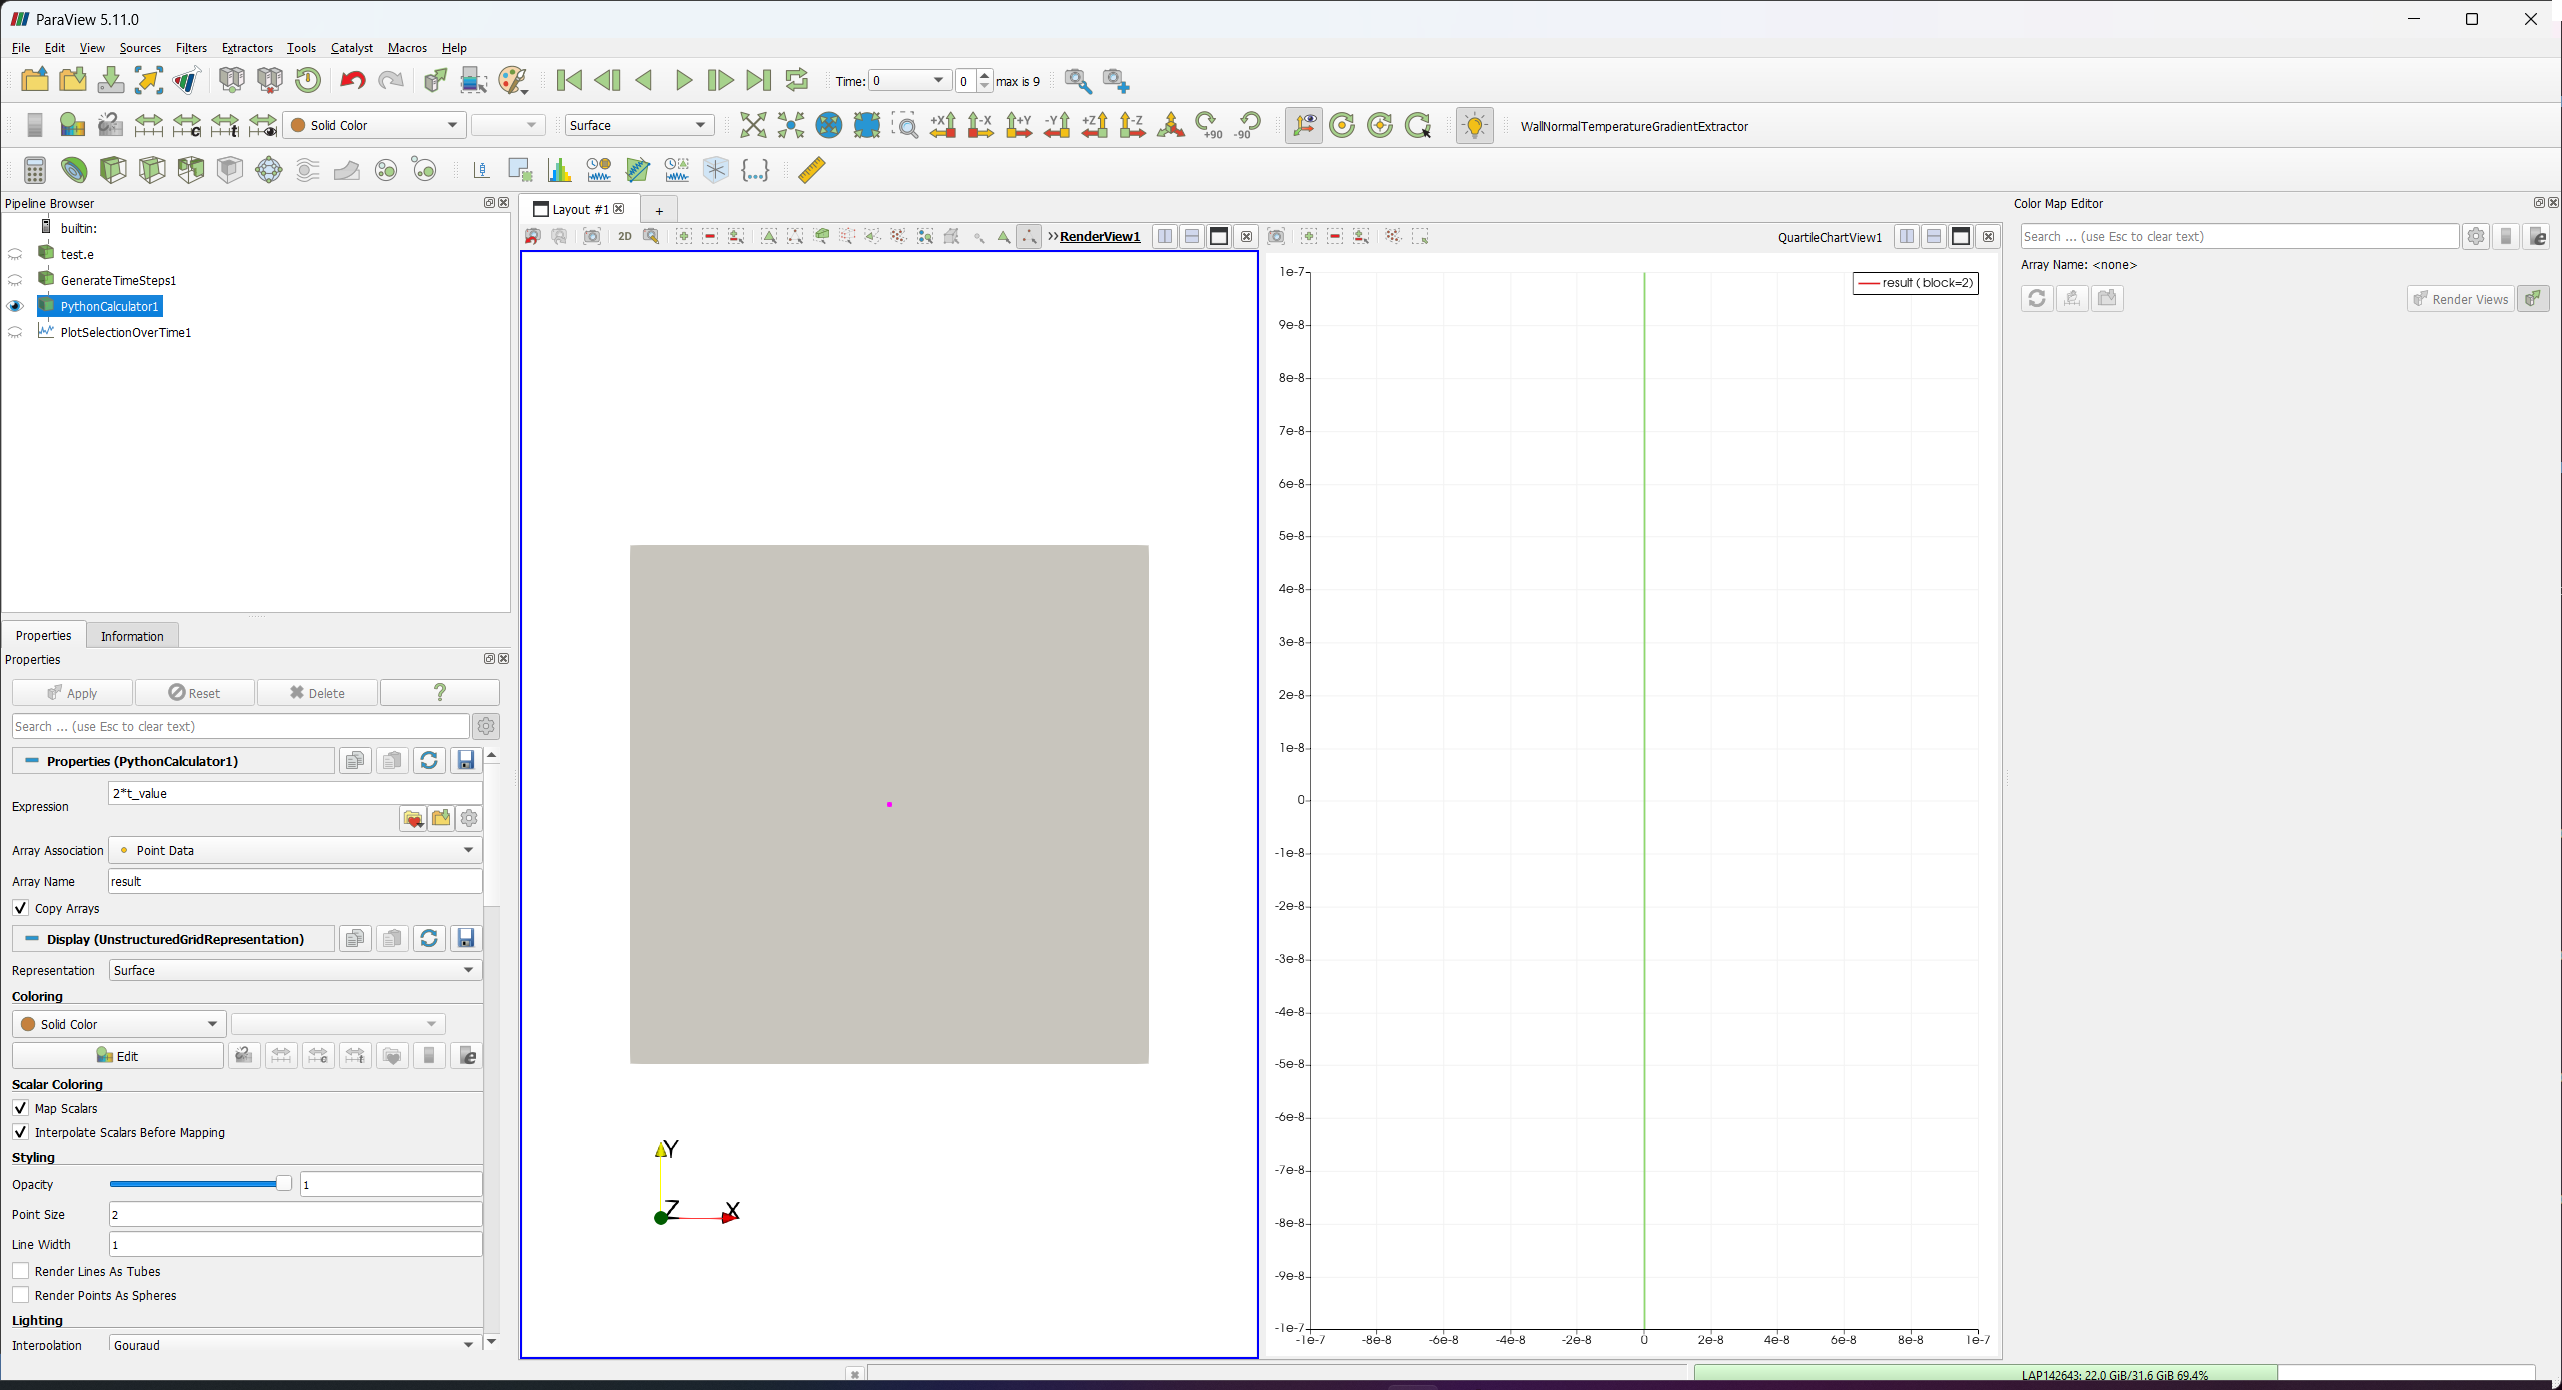Image resolution: width=2562 pixels, height=1390 pixels.
Task: Open the Array Association dropdown
Action: coord(295,850)
